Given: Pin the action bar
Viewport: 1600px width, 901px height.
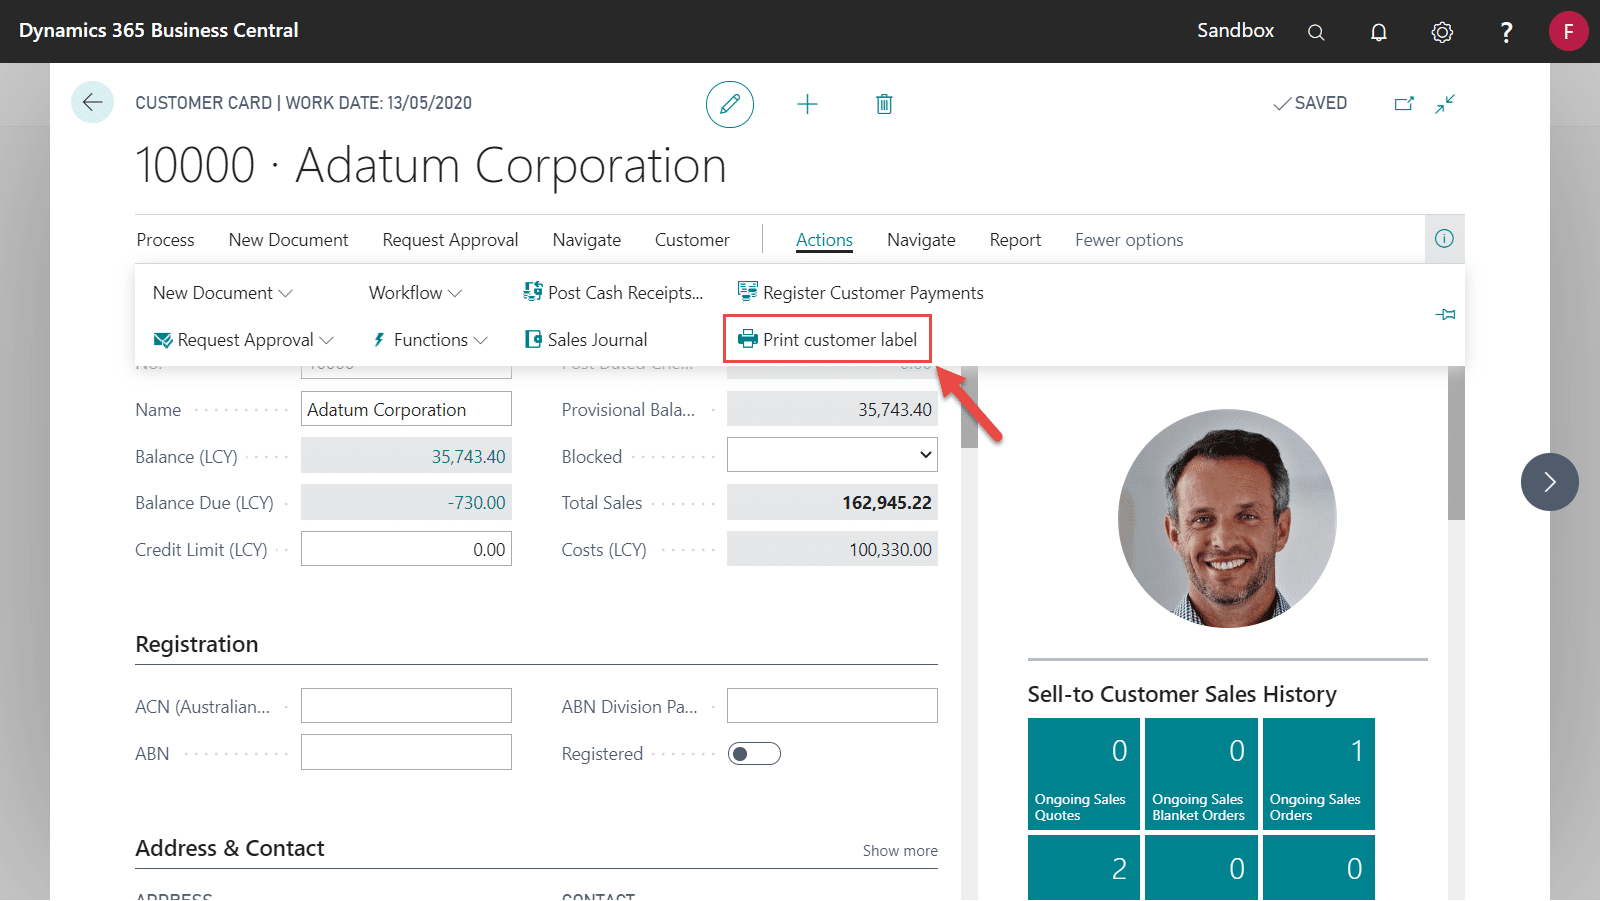Looking at the screenshot, I should click(1445, 315).
